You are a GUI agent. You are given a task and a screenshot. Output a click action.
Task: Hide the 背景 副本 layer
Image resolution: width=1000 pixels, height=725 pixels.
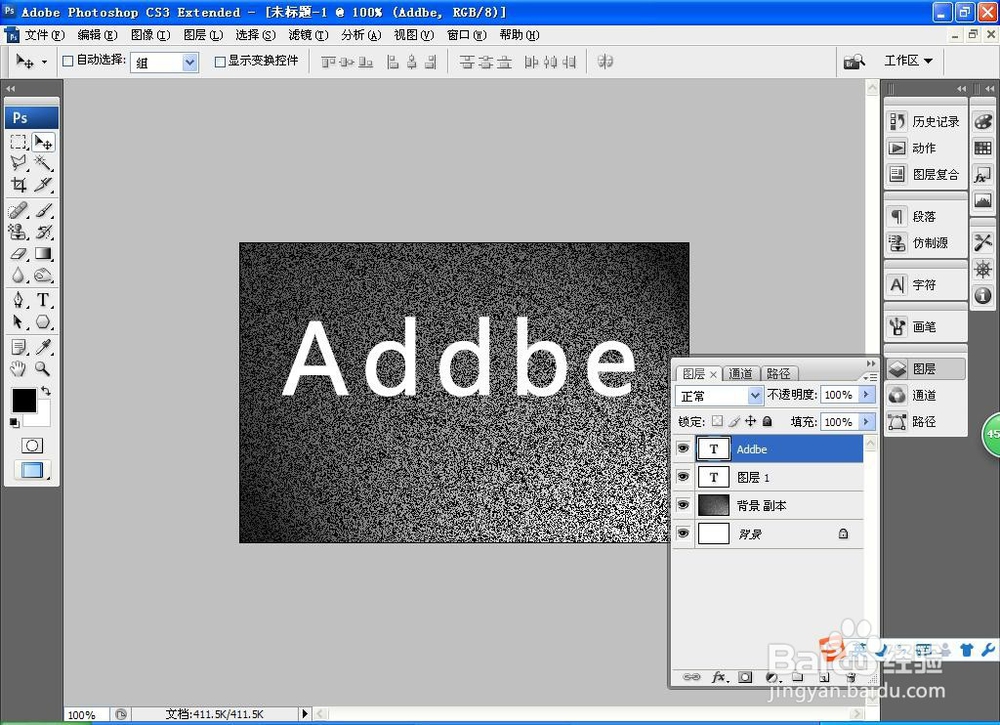point(683,504)
